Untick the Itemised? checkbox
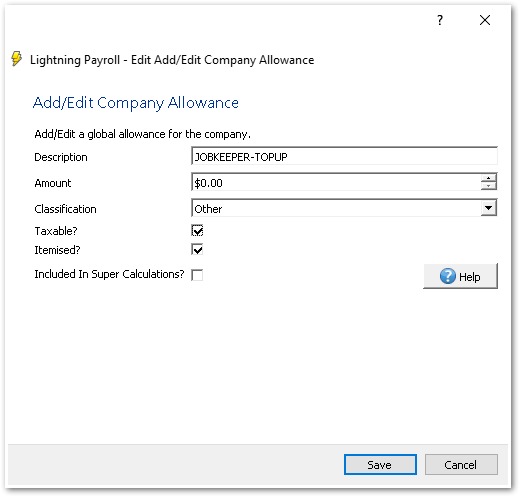The height and width of the screenshot is (497, 520). pos(197,249)
